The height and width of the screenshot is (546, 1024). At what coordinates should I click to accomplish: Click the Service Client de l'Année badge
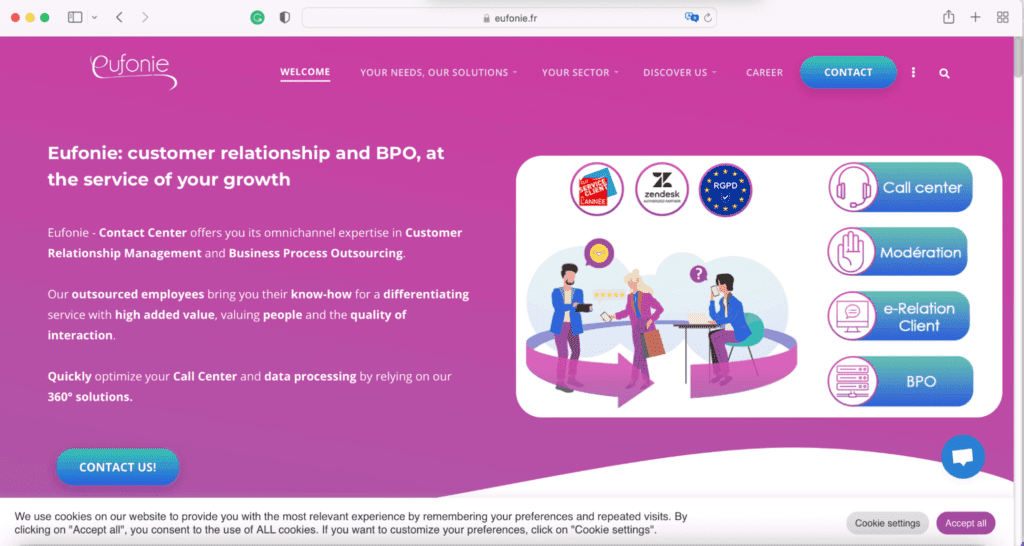pyautogui.click(x=596, y=189)
